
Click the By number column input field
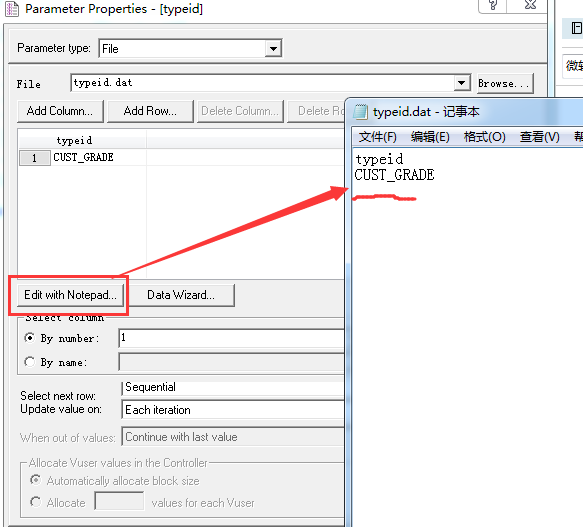(231, 338)
